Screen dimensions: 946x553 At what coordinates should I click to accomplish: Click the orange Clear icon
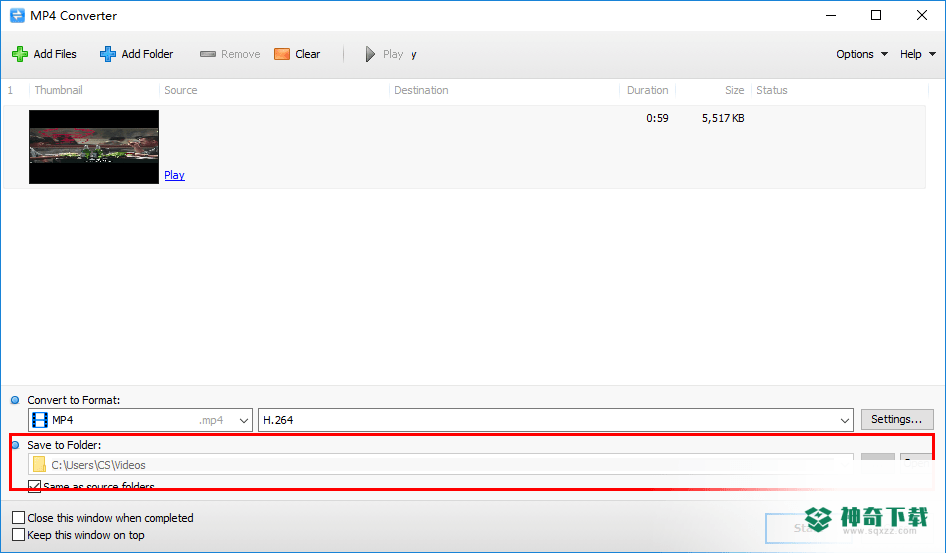[282, 54]
